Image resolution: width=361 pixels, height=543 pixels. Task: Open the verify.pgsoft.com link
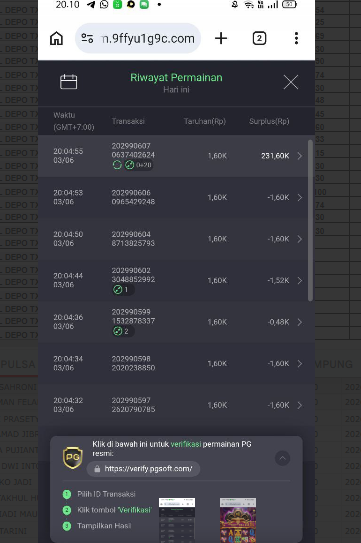[x=143, y=469]
